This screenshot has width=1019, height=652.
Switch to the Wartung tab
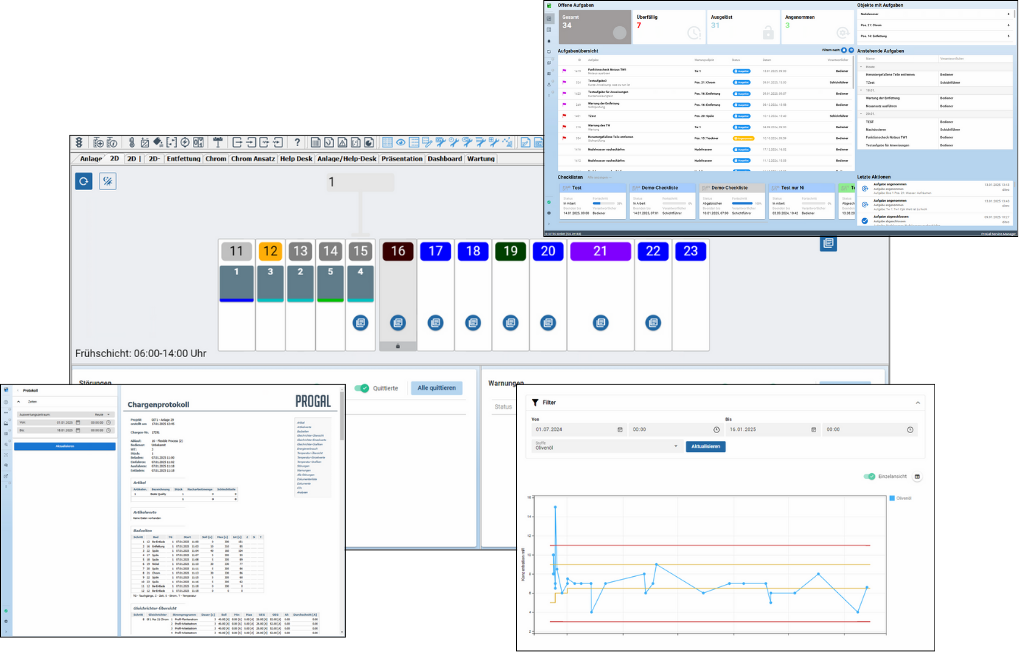(x=481, y=159)
